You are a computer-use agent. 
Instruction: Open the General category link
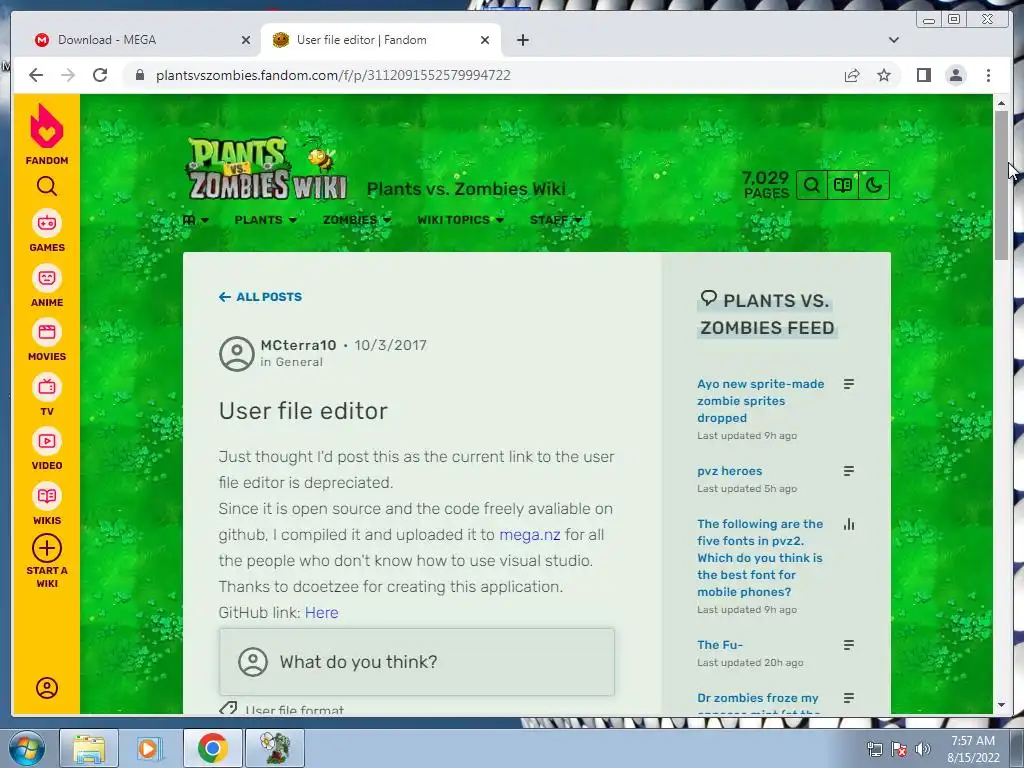[298, 362]
